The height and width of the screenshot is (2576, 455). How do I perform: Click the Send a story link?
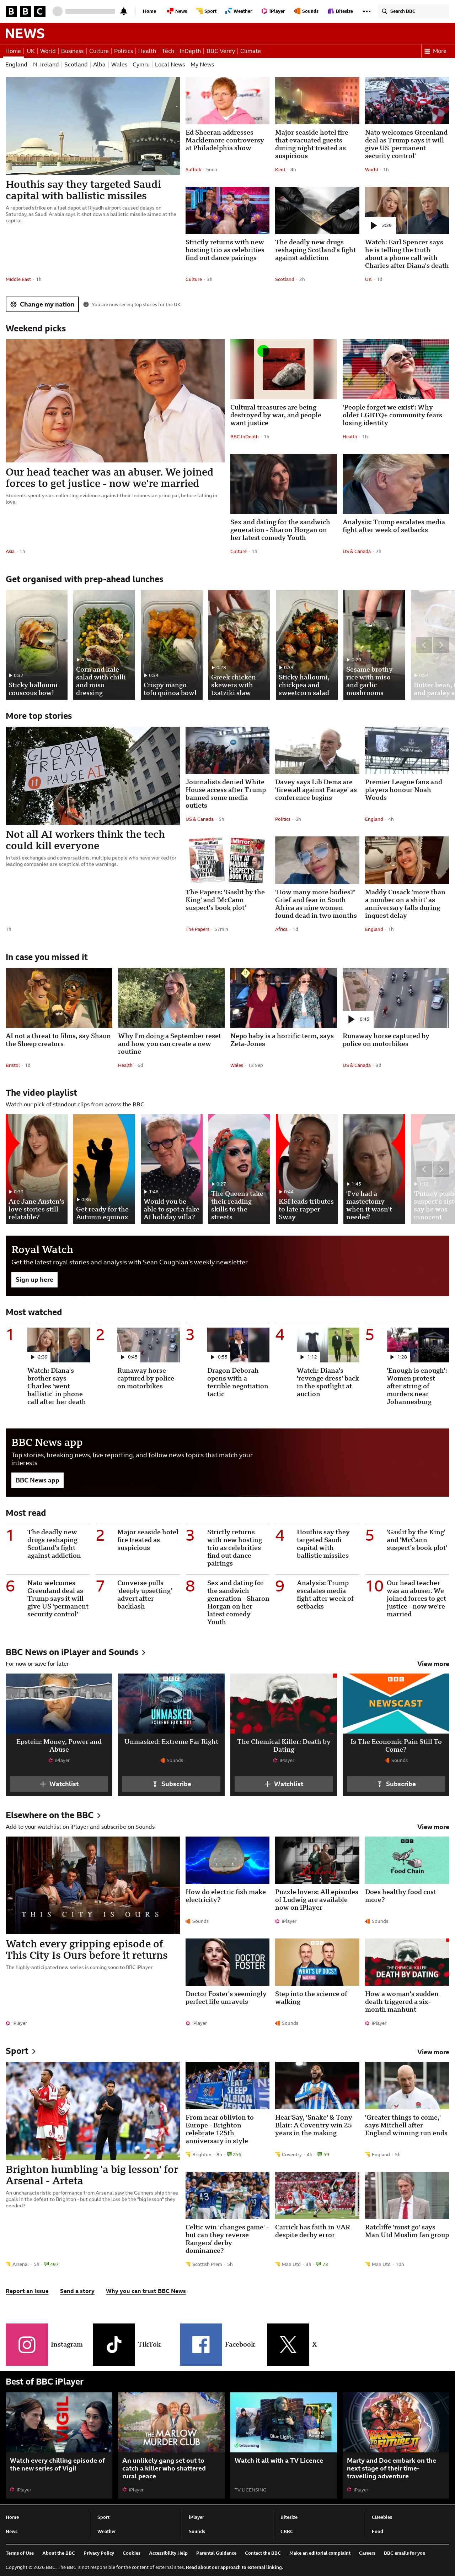pos(77,2291)
